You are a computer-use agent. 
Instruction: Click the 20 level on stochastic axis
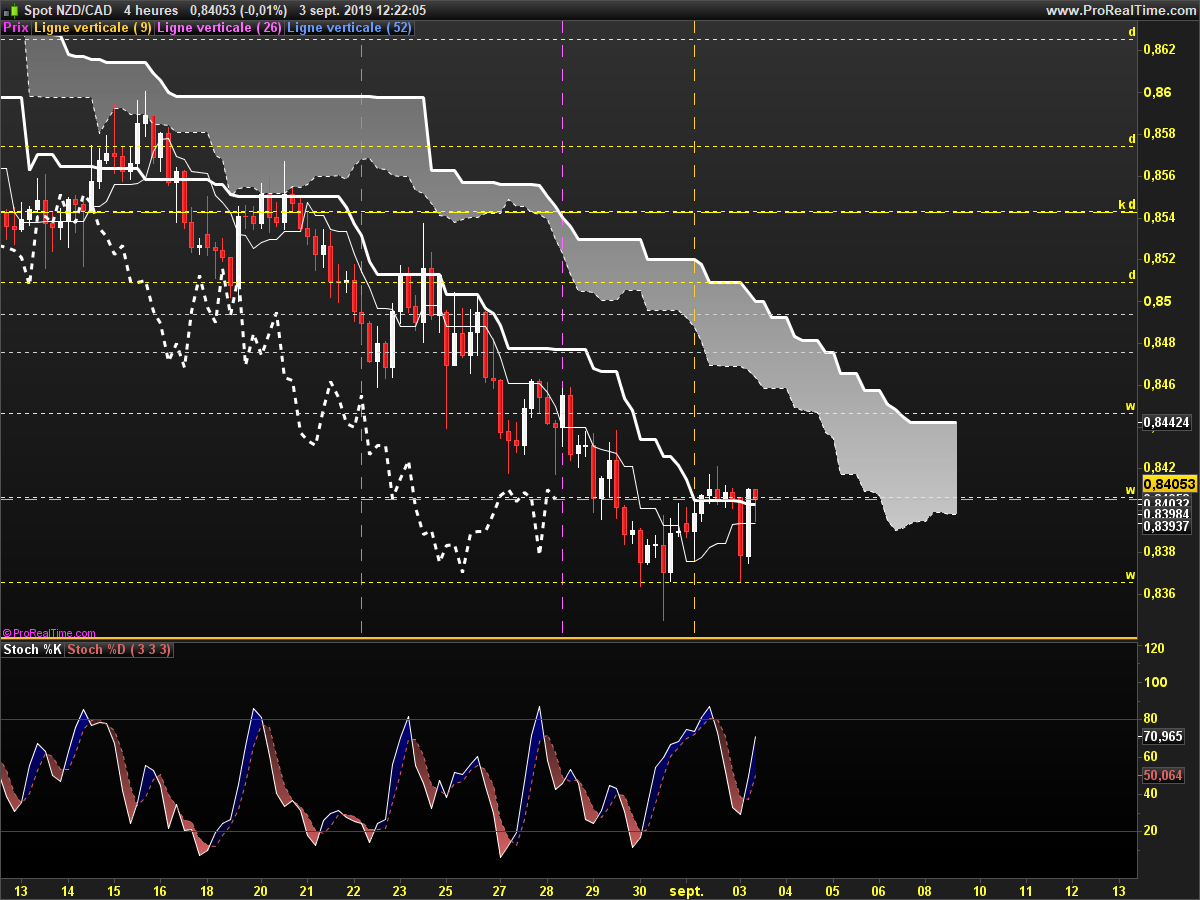point(1150,830)
